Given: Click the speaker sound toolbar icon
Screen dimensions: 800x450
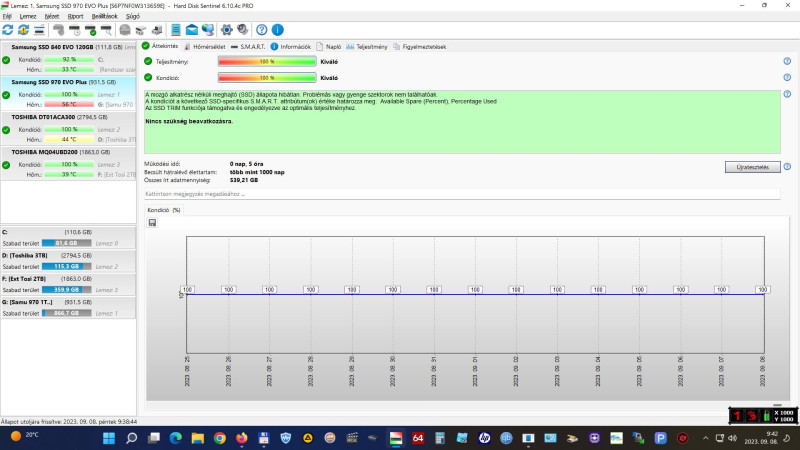Looking at the screenshot, I should coord(242,30).
